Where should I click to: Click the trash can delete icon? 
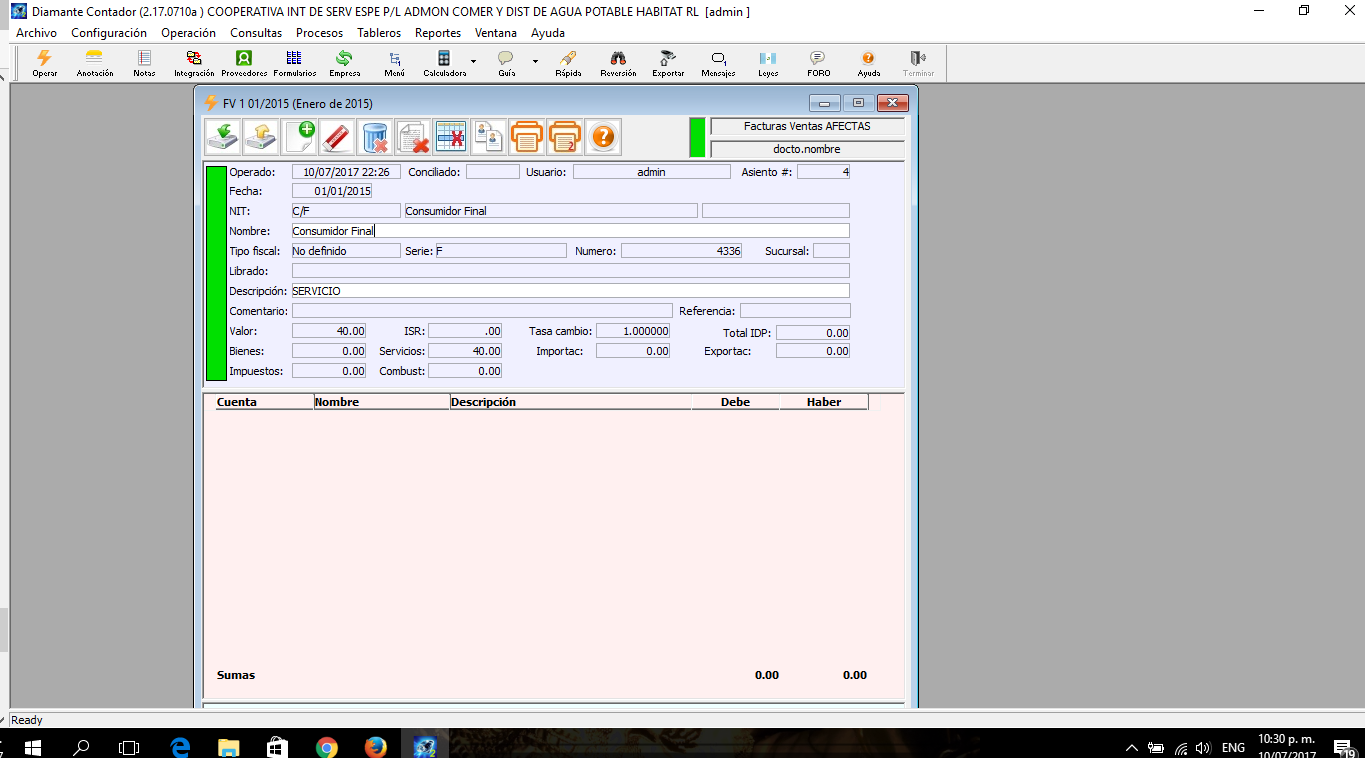(375, 136)
